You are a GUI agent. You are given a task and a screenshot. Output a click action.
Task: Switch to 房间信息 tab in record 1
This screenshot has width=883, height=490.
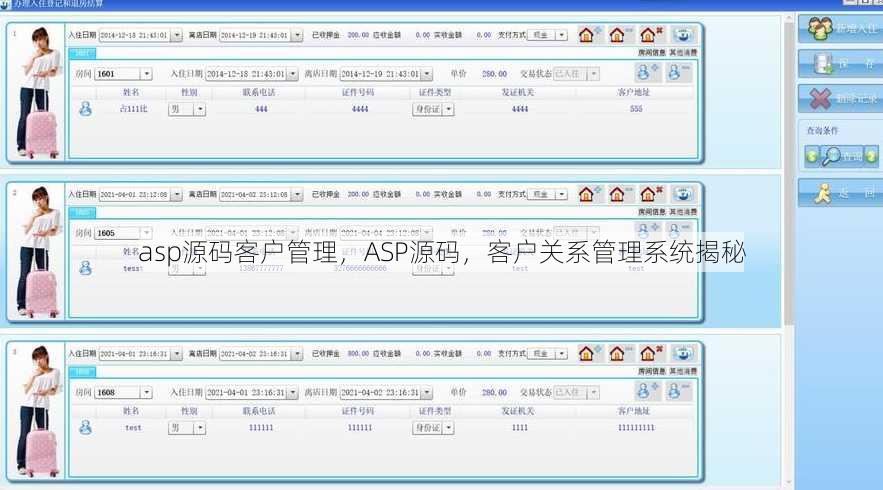[x=652, y=52]
